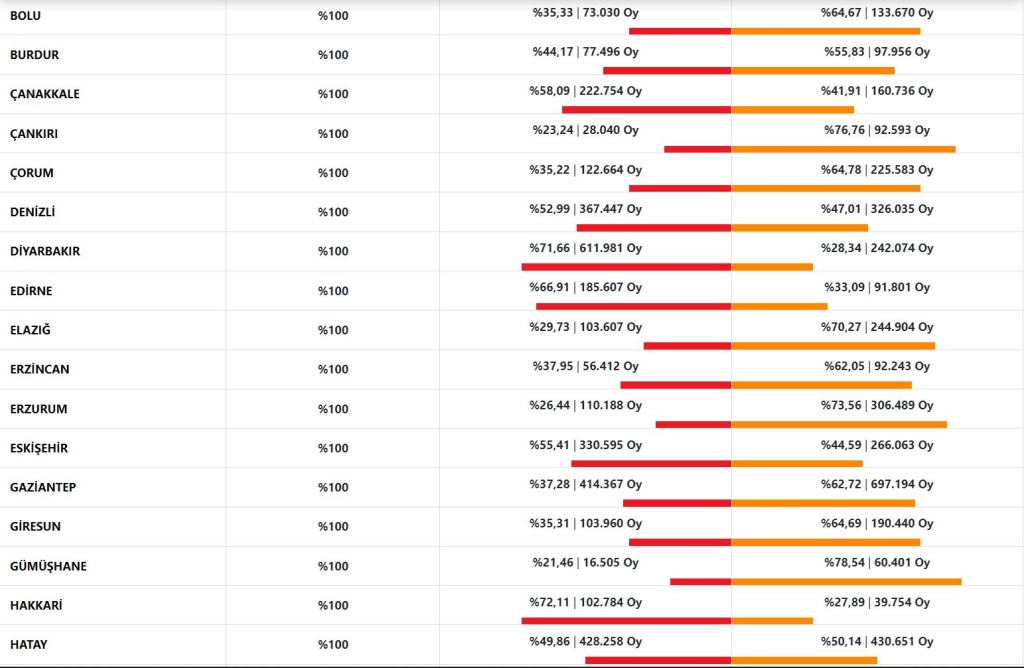Screen dimensions: 1024x668
Task: Click the %100 value for Giresun
Action: click(333, 526)
